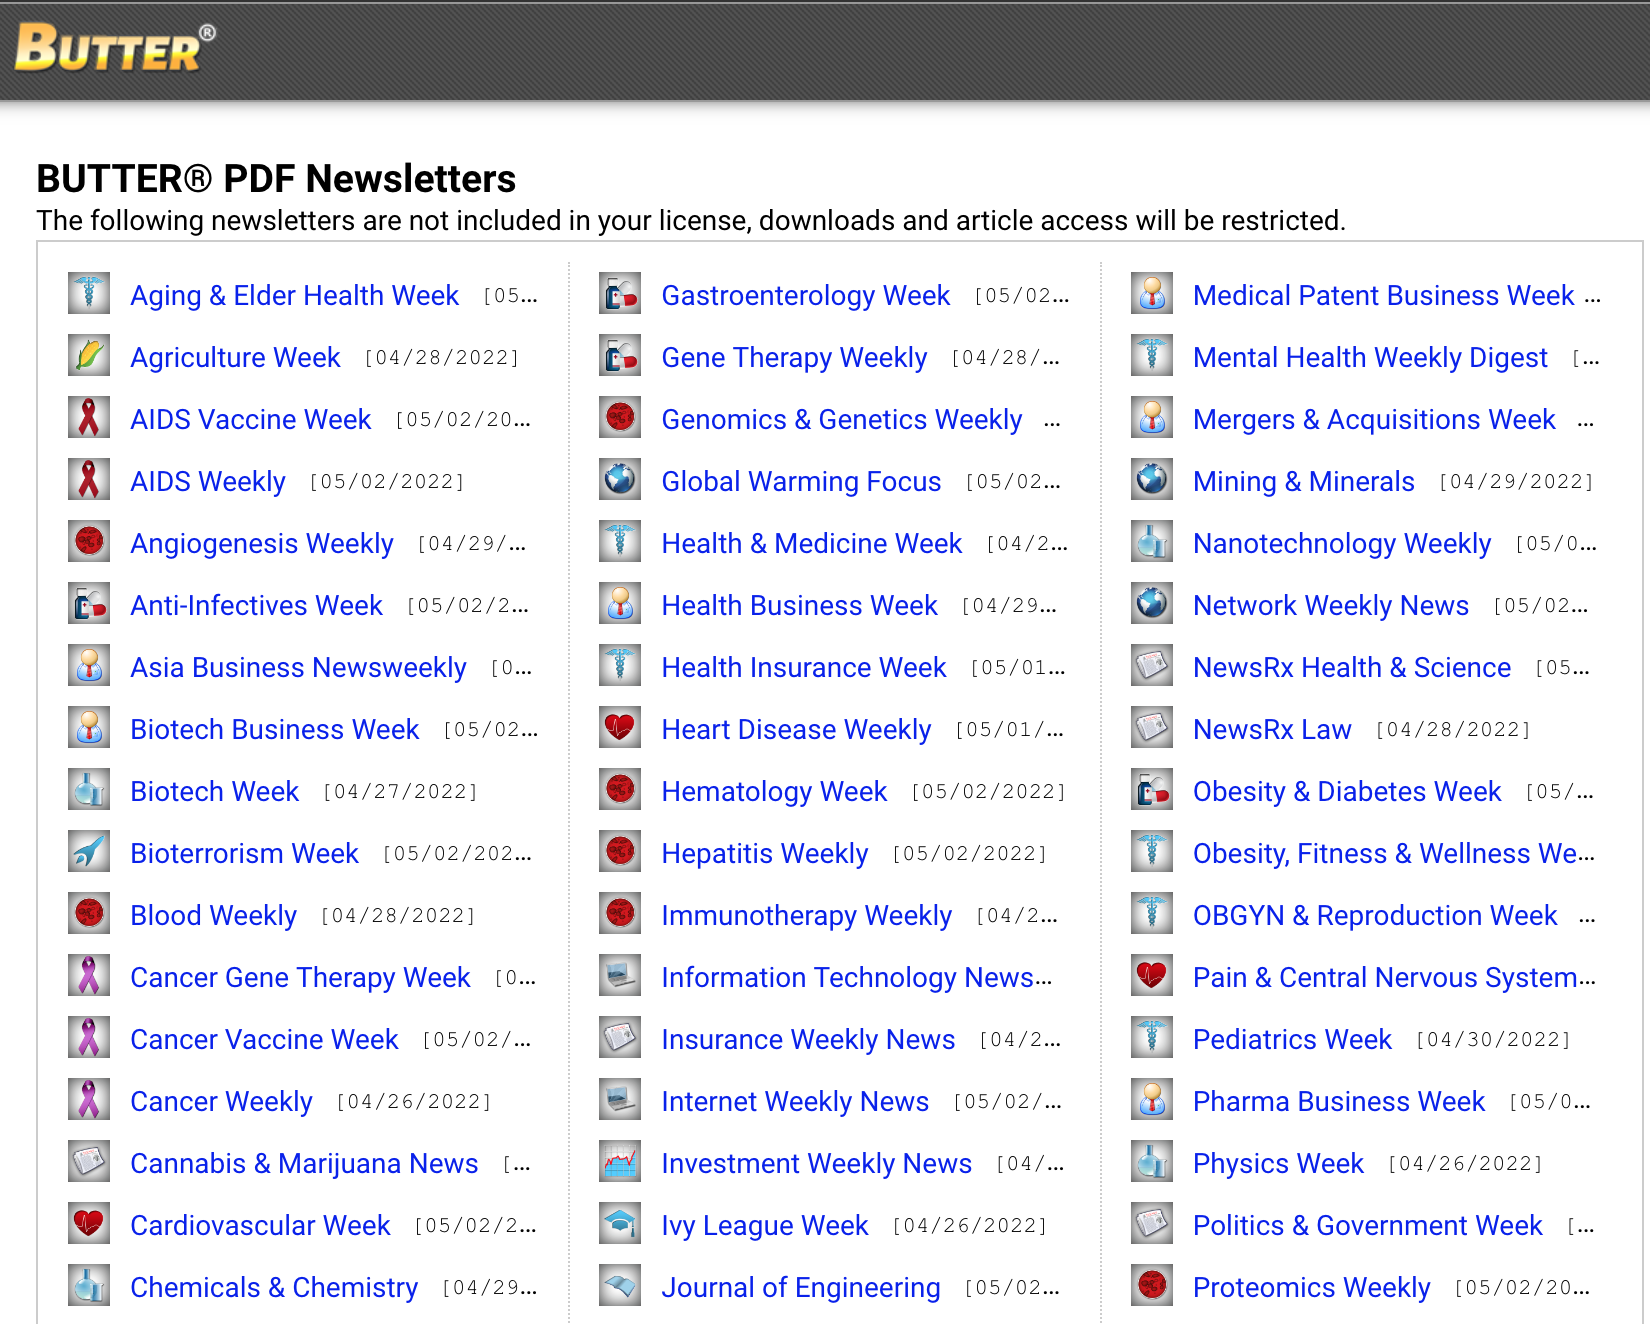Select Obesity & Diabetes Week link
Image resolution: width=1650 pixels, height=1324 pixels.
tap(1347, 792)
